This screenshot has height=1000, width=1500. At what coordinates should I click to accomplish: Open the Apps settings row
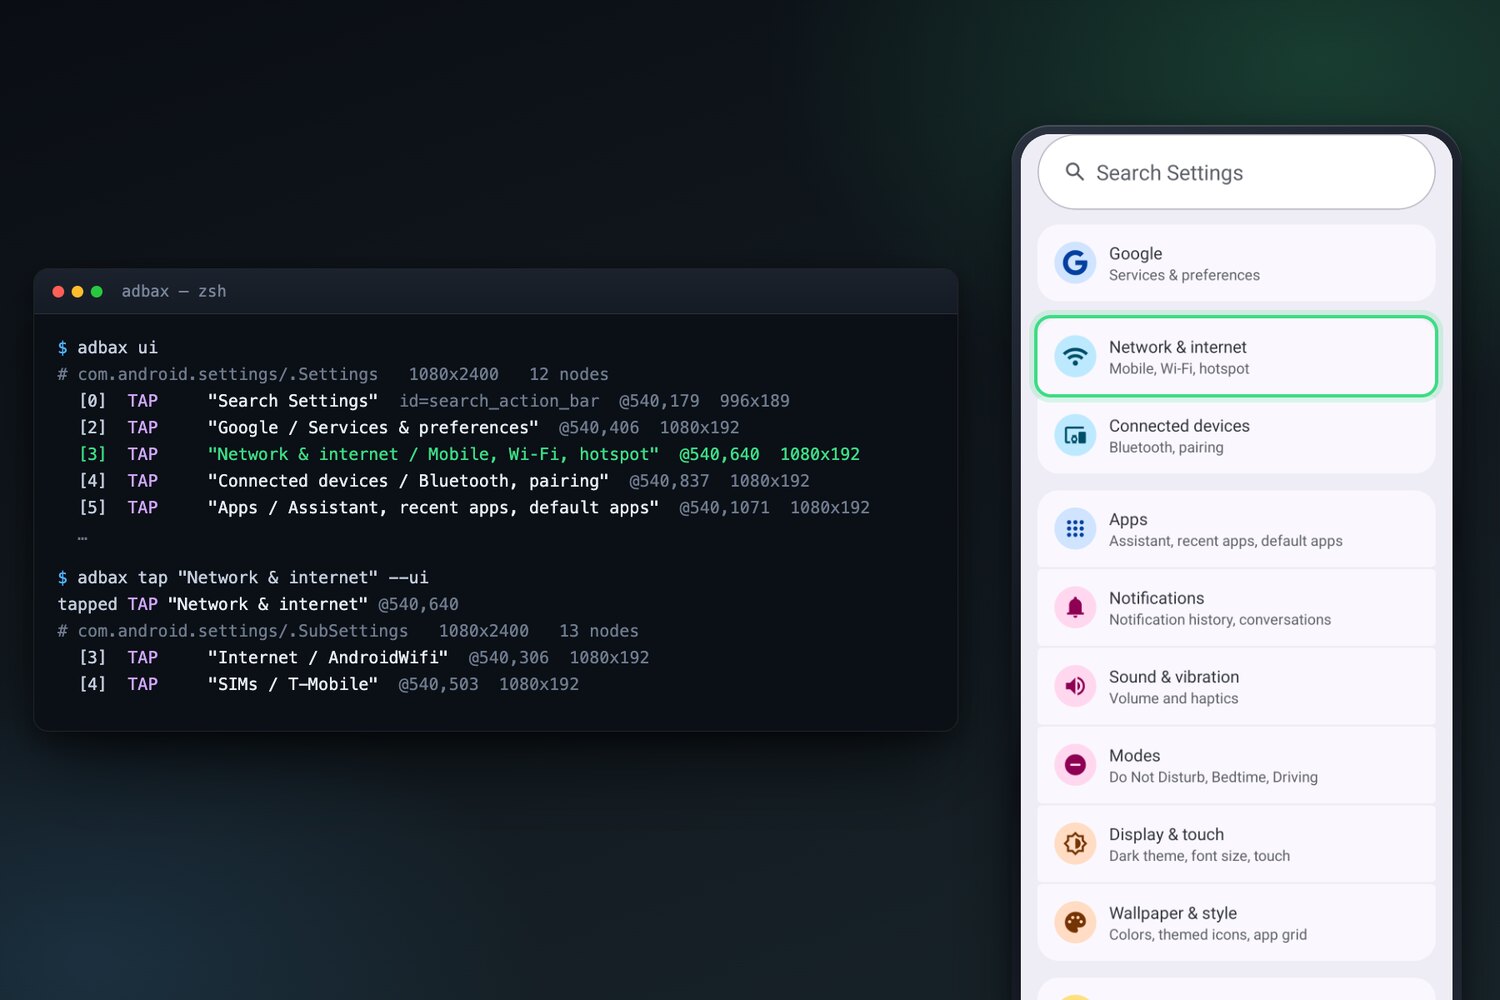1237,529
